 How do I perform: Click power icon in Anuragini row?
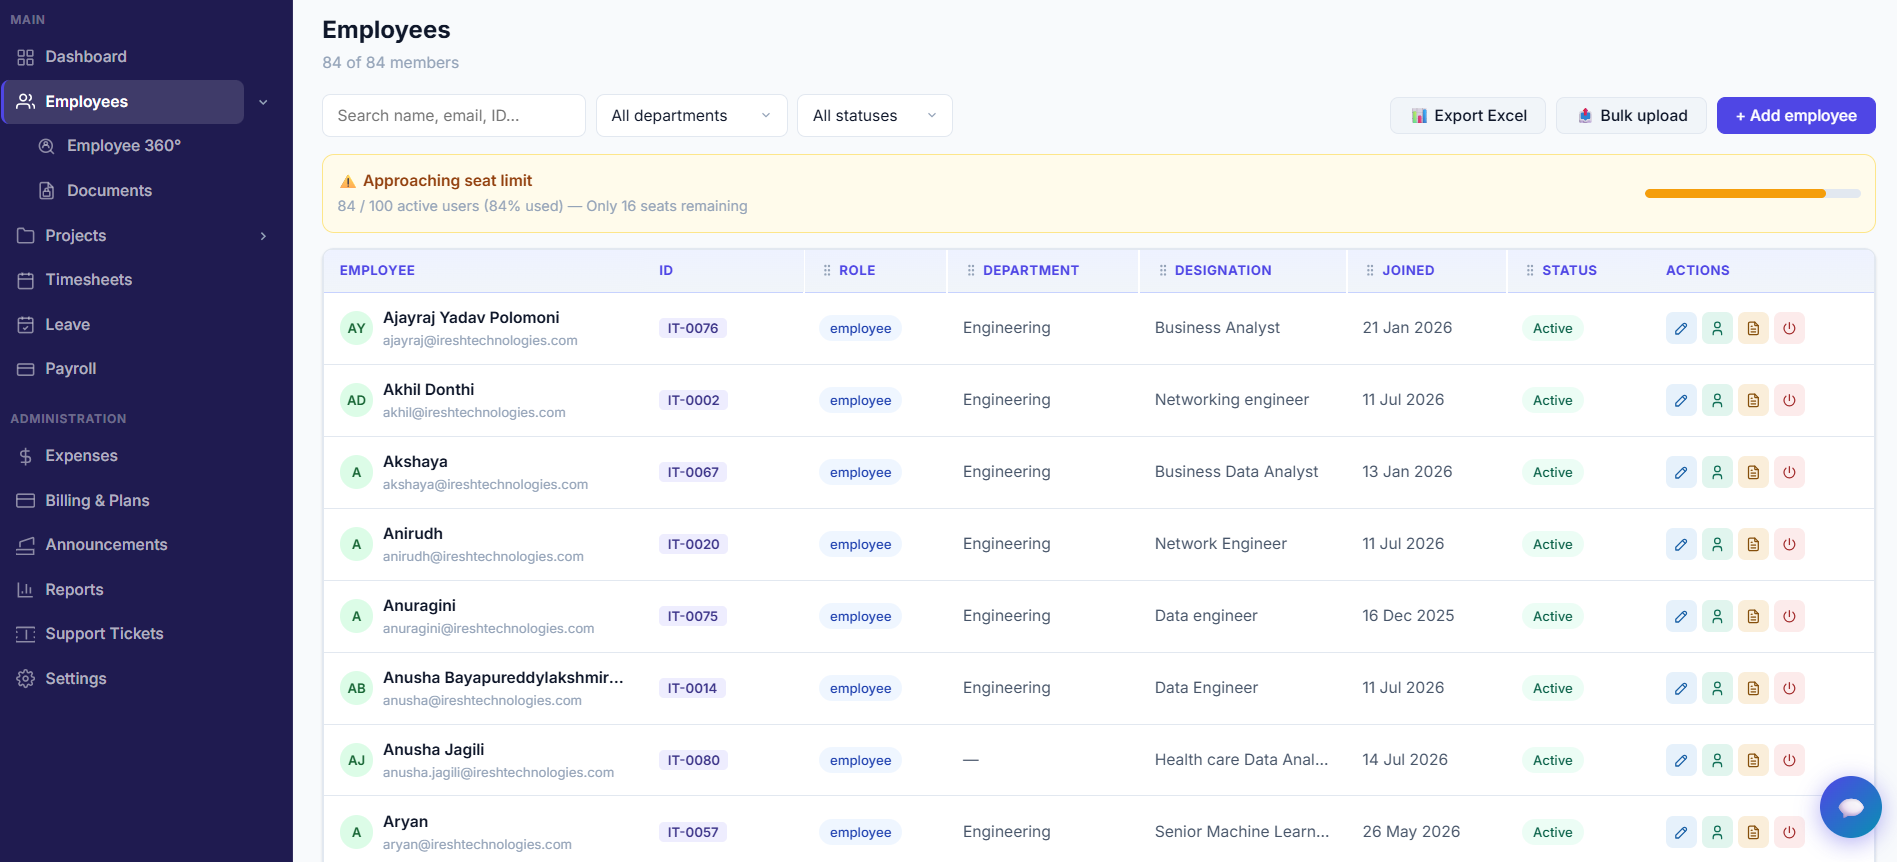coord(1789,616)
